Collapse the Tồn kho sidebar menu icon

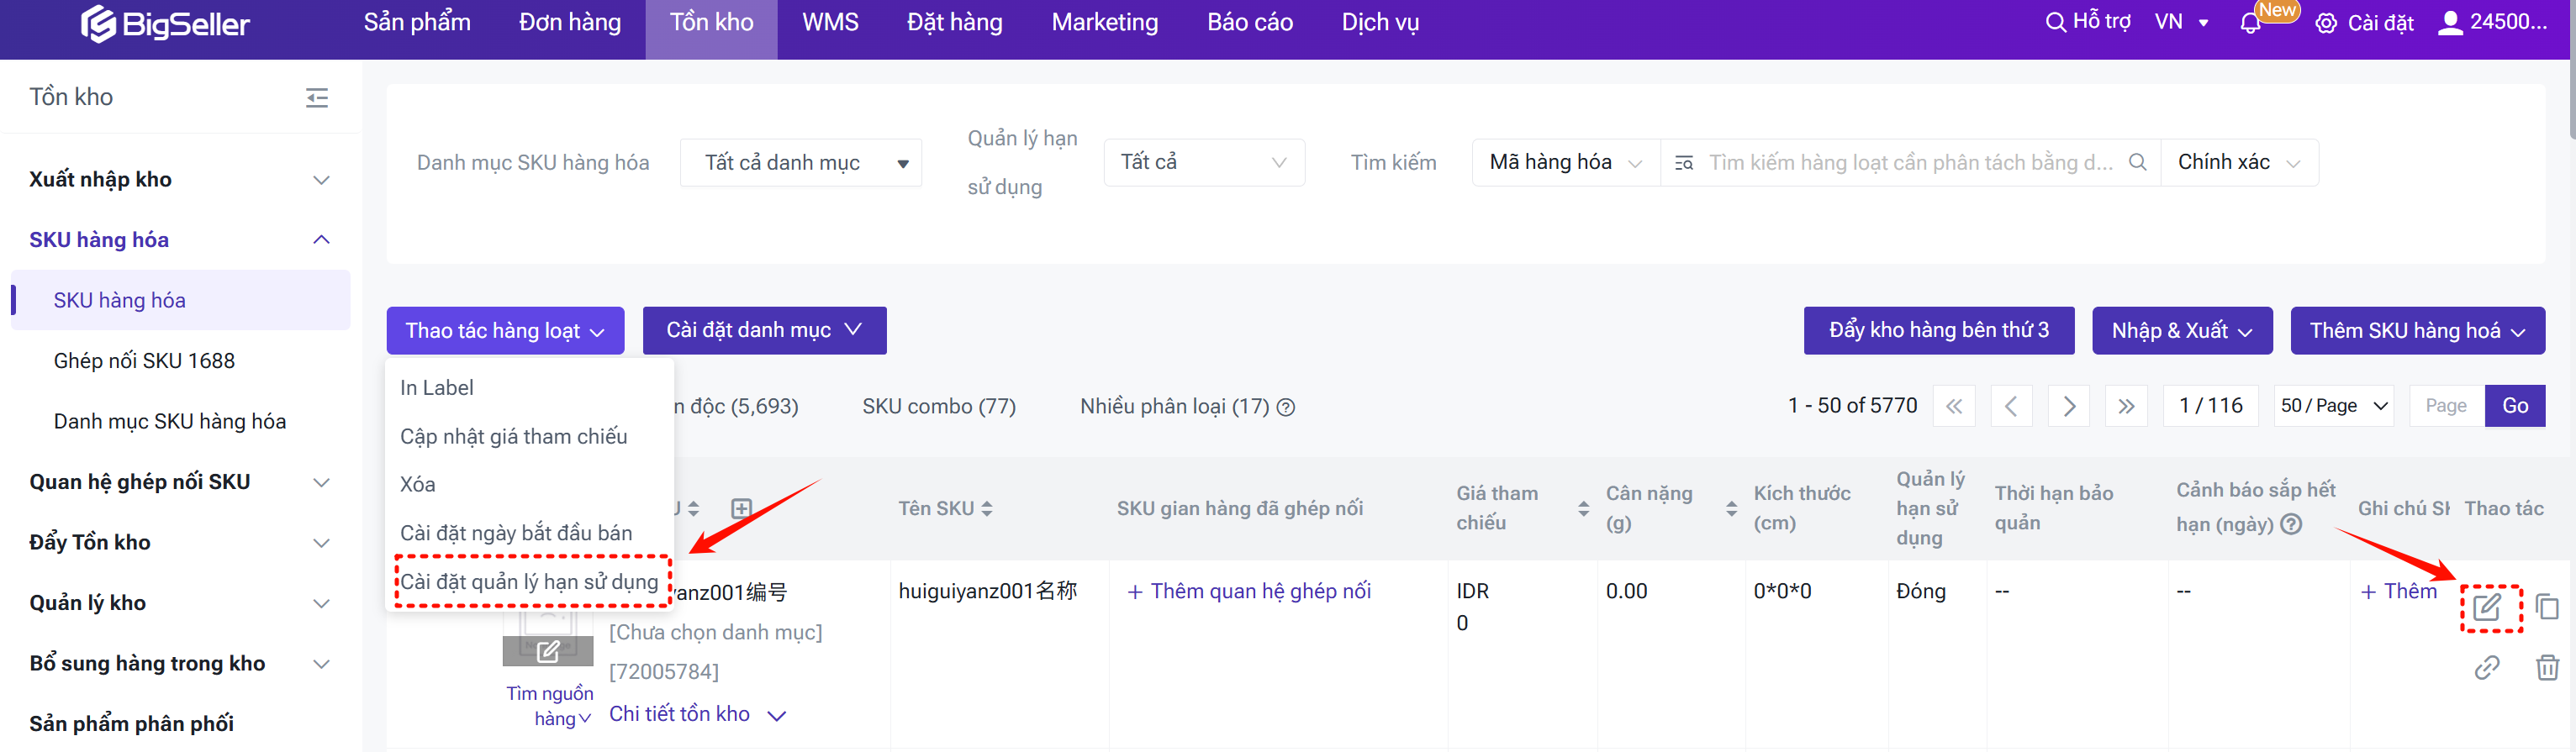(317, 97)
